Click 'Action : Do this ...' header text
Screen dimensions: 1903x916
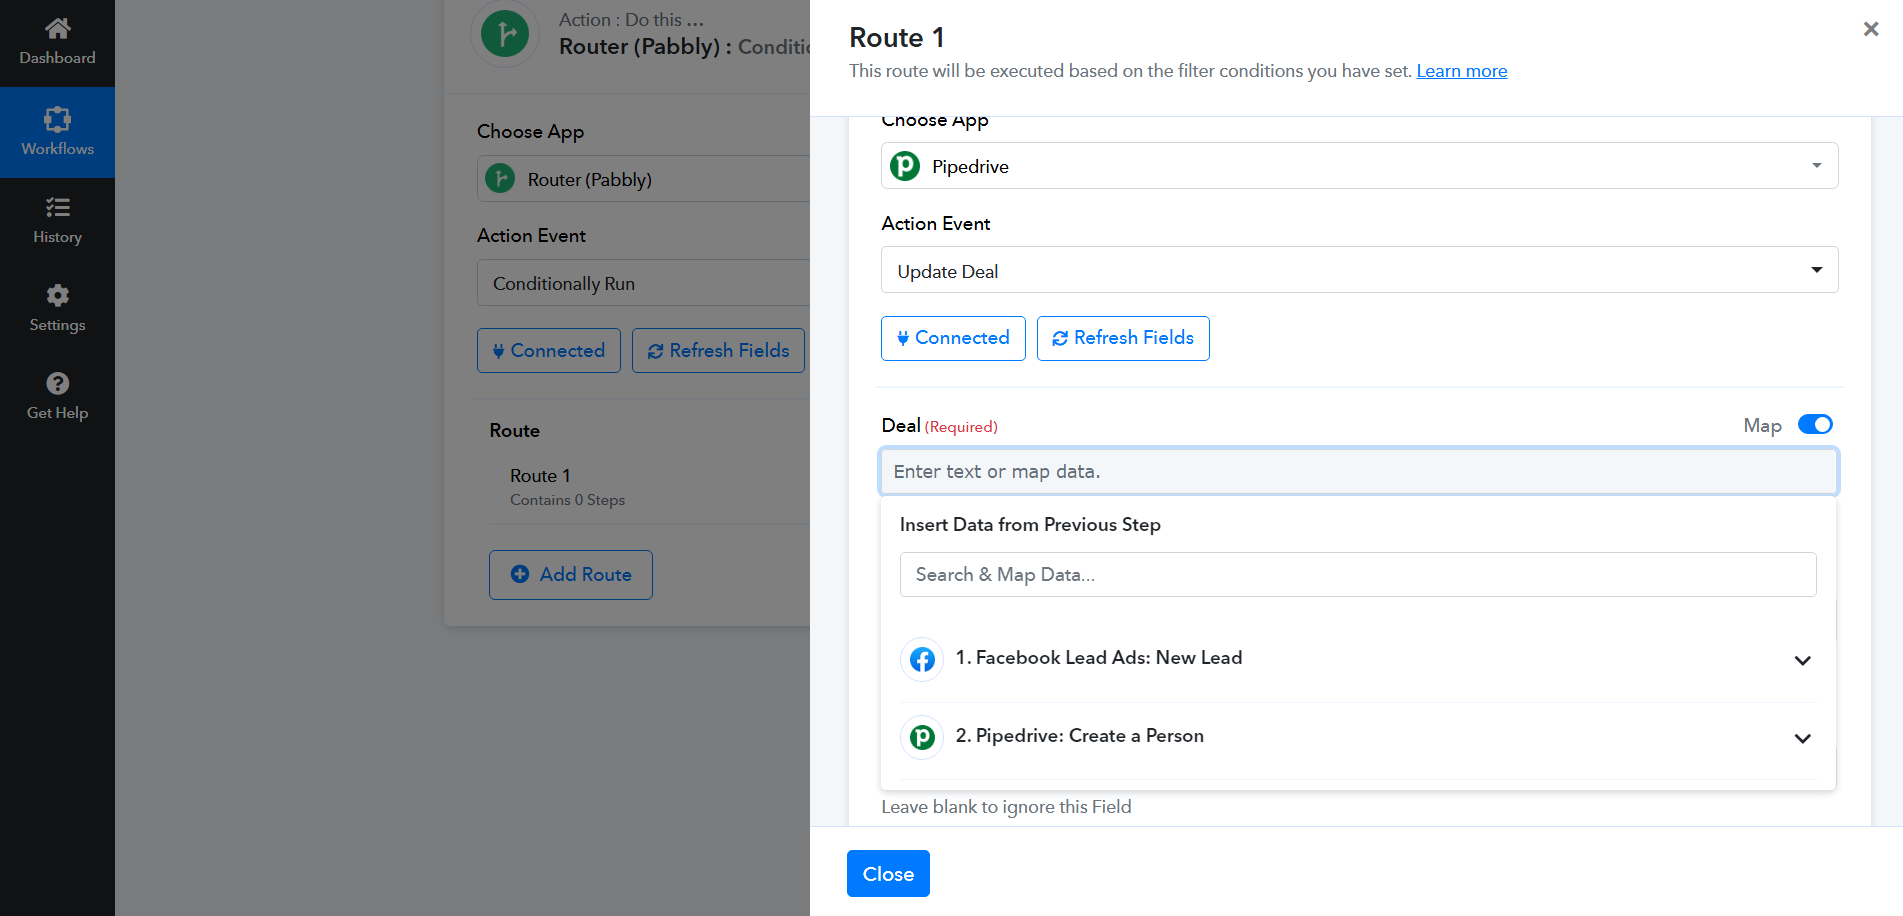(631, 20)
